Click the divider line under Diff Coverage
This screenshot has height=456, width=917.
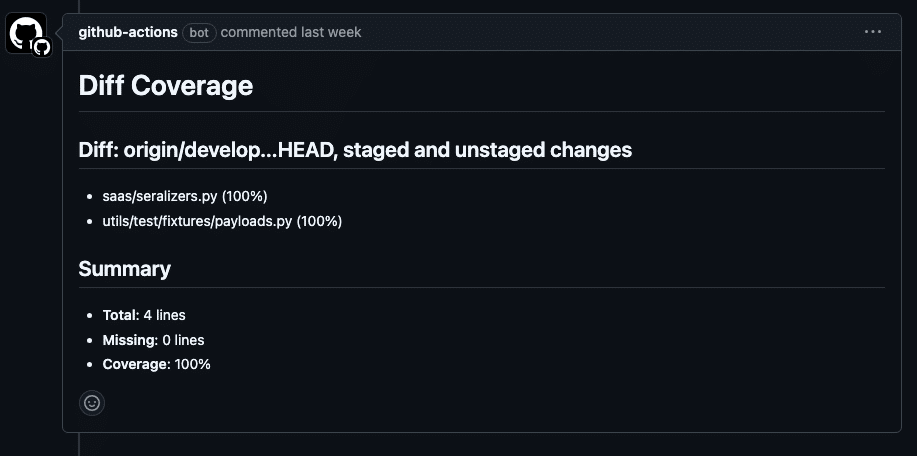pyautogui.click(x=481, y=111)
